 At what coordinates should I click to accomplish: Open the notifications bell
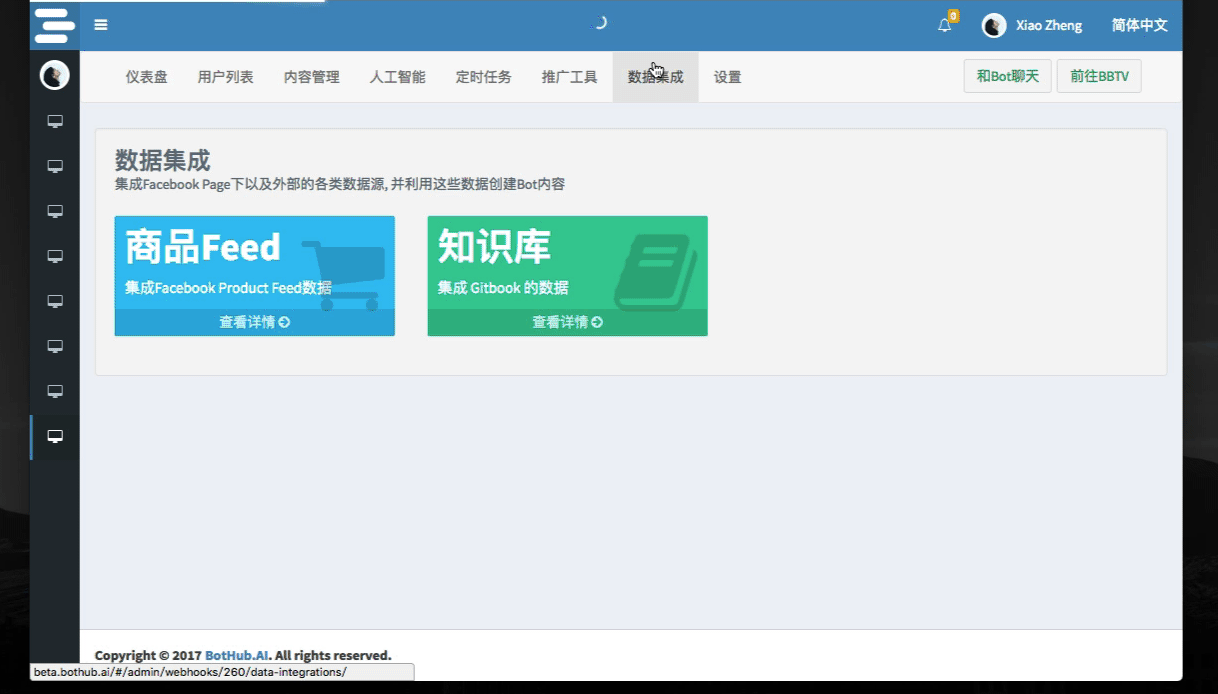point(944,26)
